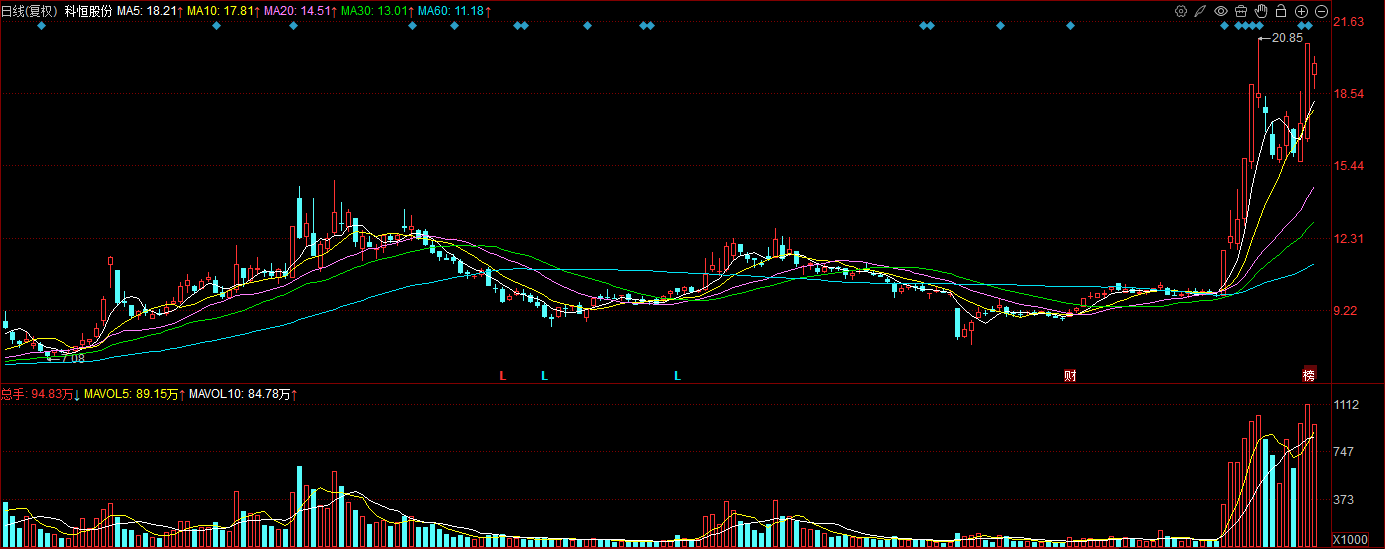Click the 9.22 price axis value
This screenshot has height=549, width=1385.
(1347, 311)
